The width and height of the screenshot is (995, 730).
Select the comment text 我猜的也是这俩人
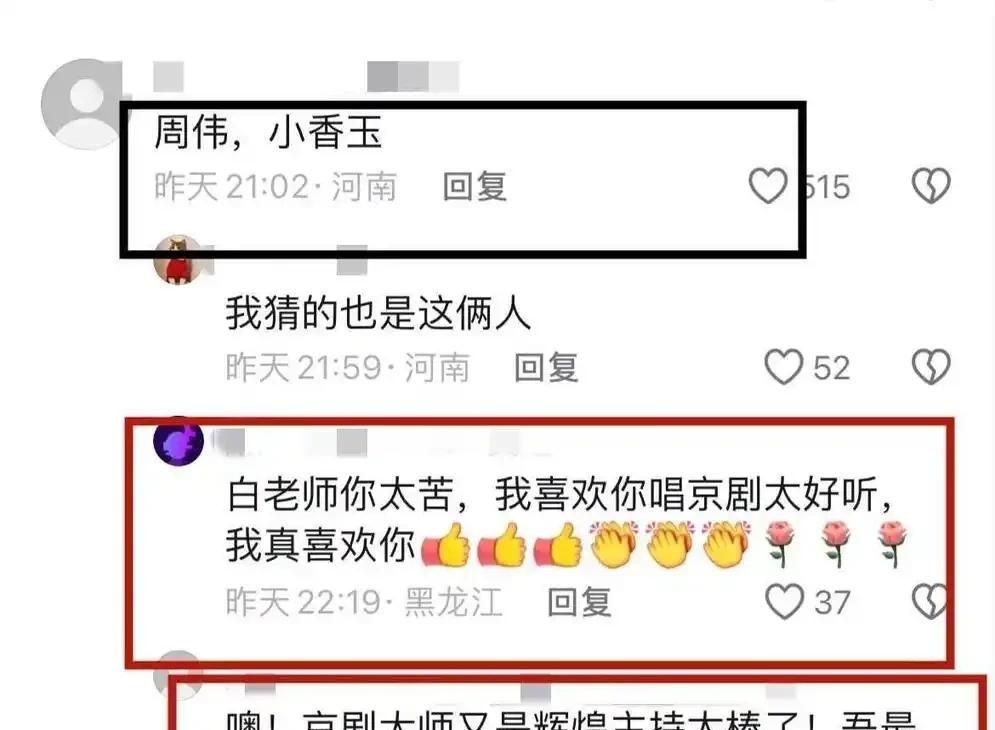coord(378,314)
